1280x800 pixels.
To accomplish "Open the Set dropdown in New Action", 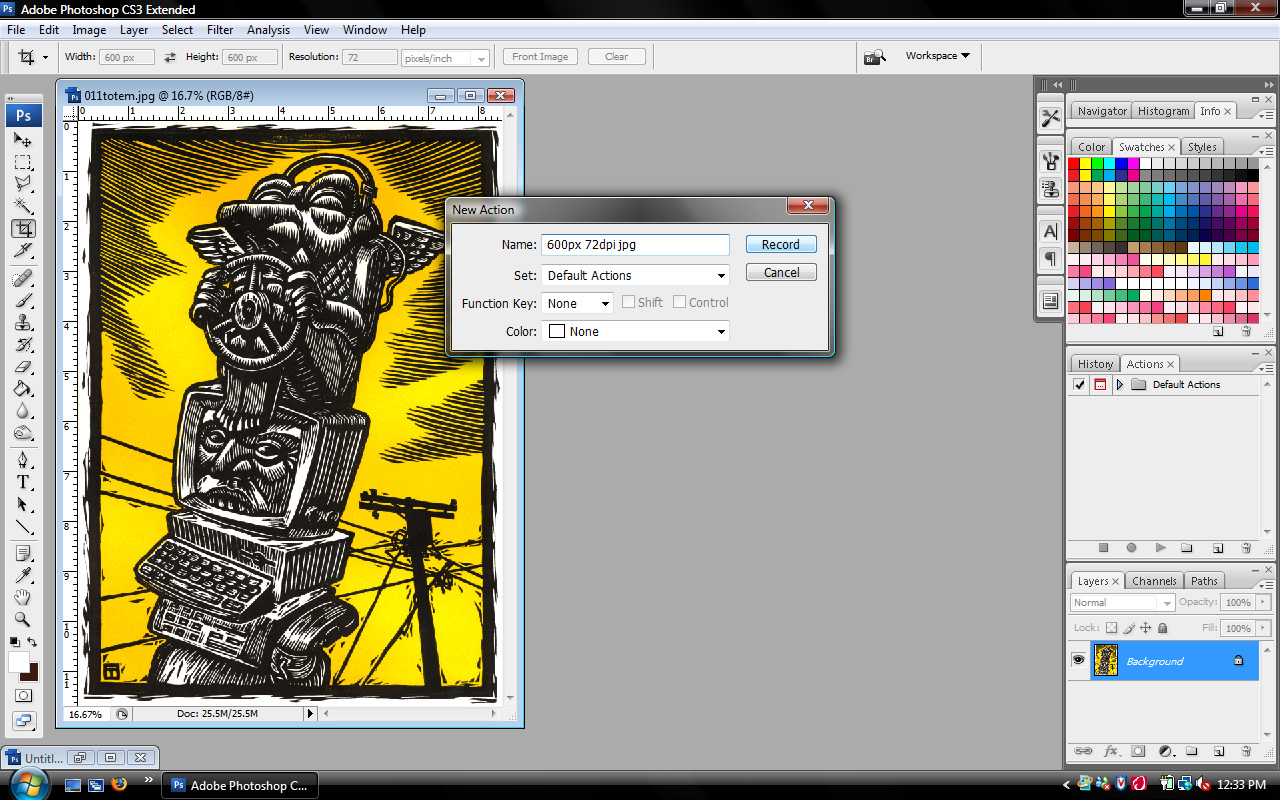I will tap(635, 275).
